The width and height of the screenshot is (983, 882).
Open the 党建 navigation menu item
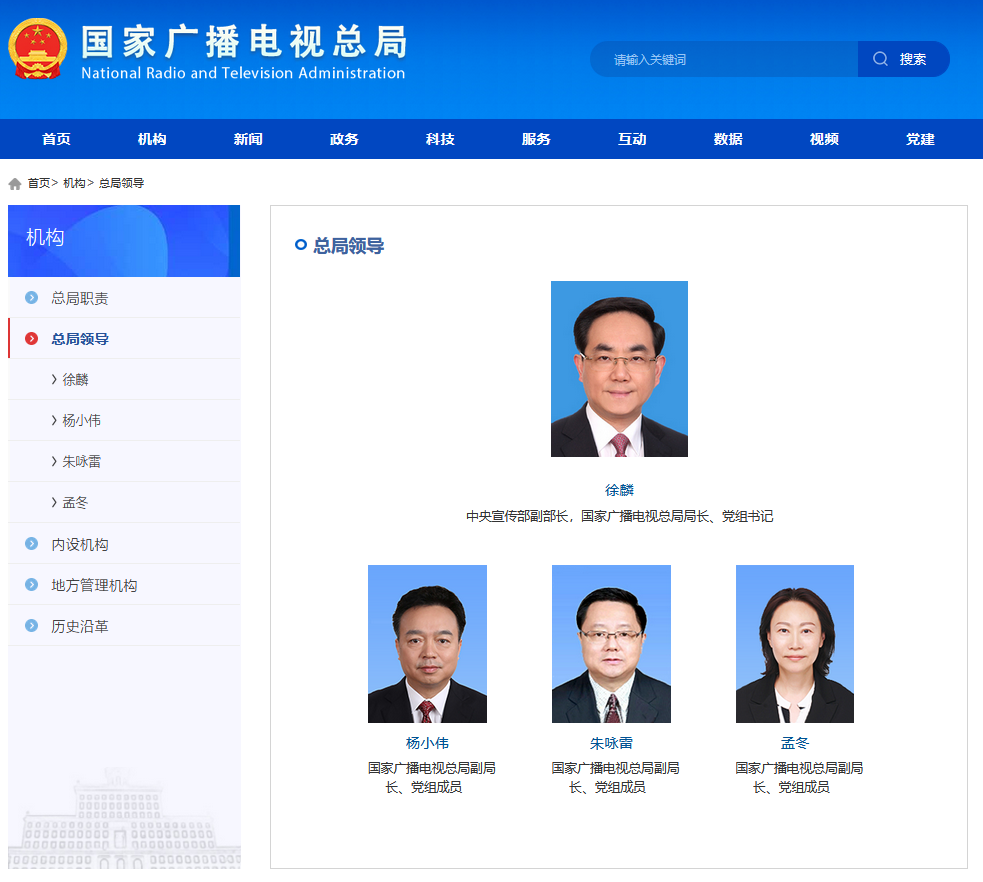click(920, 139)
